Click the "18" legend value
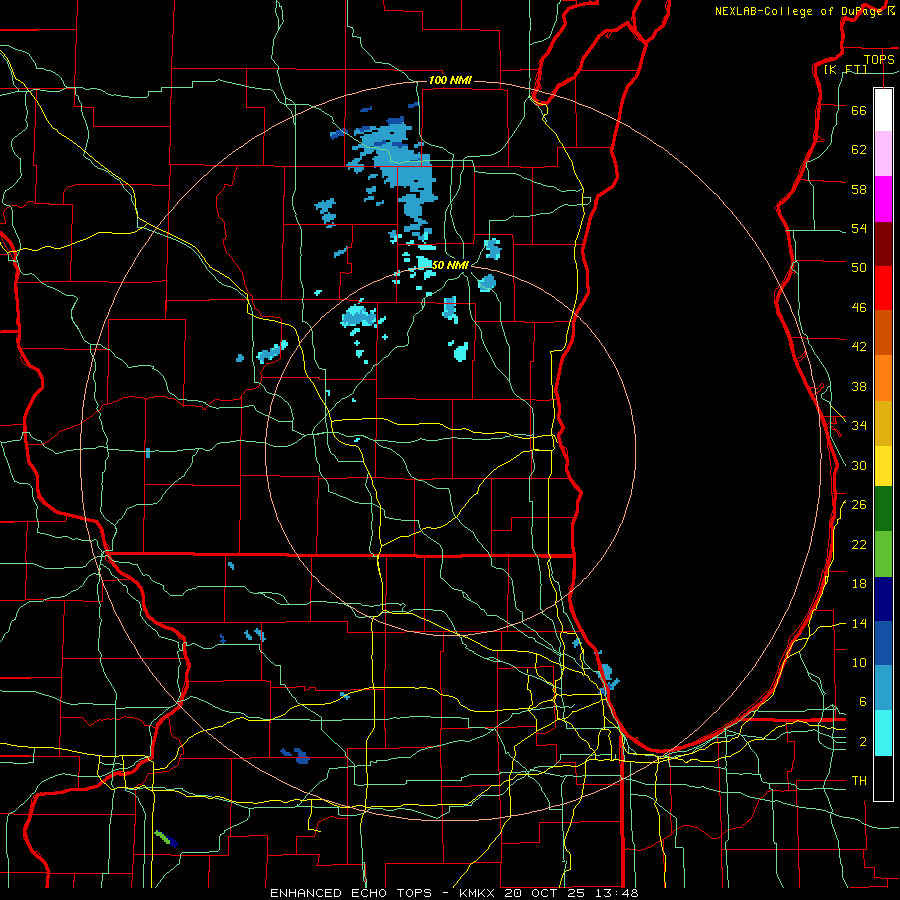 coord(859,584)
